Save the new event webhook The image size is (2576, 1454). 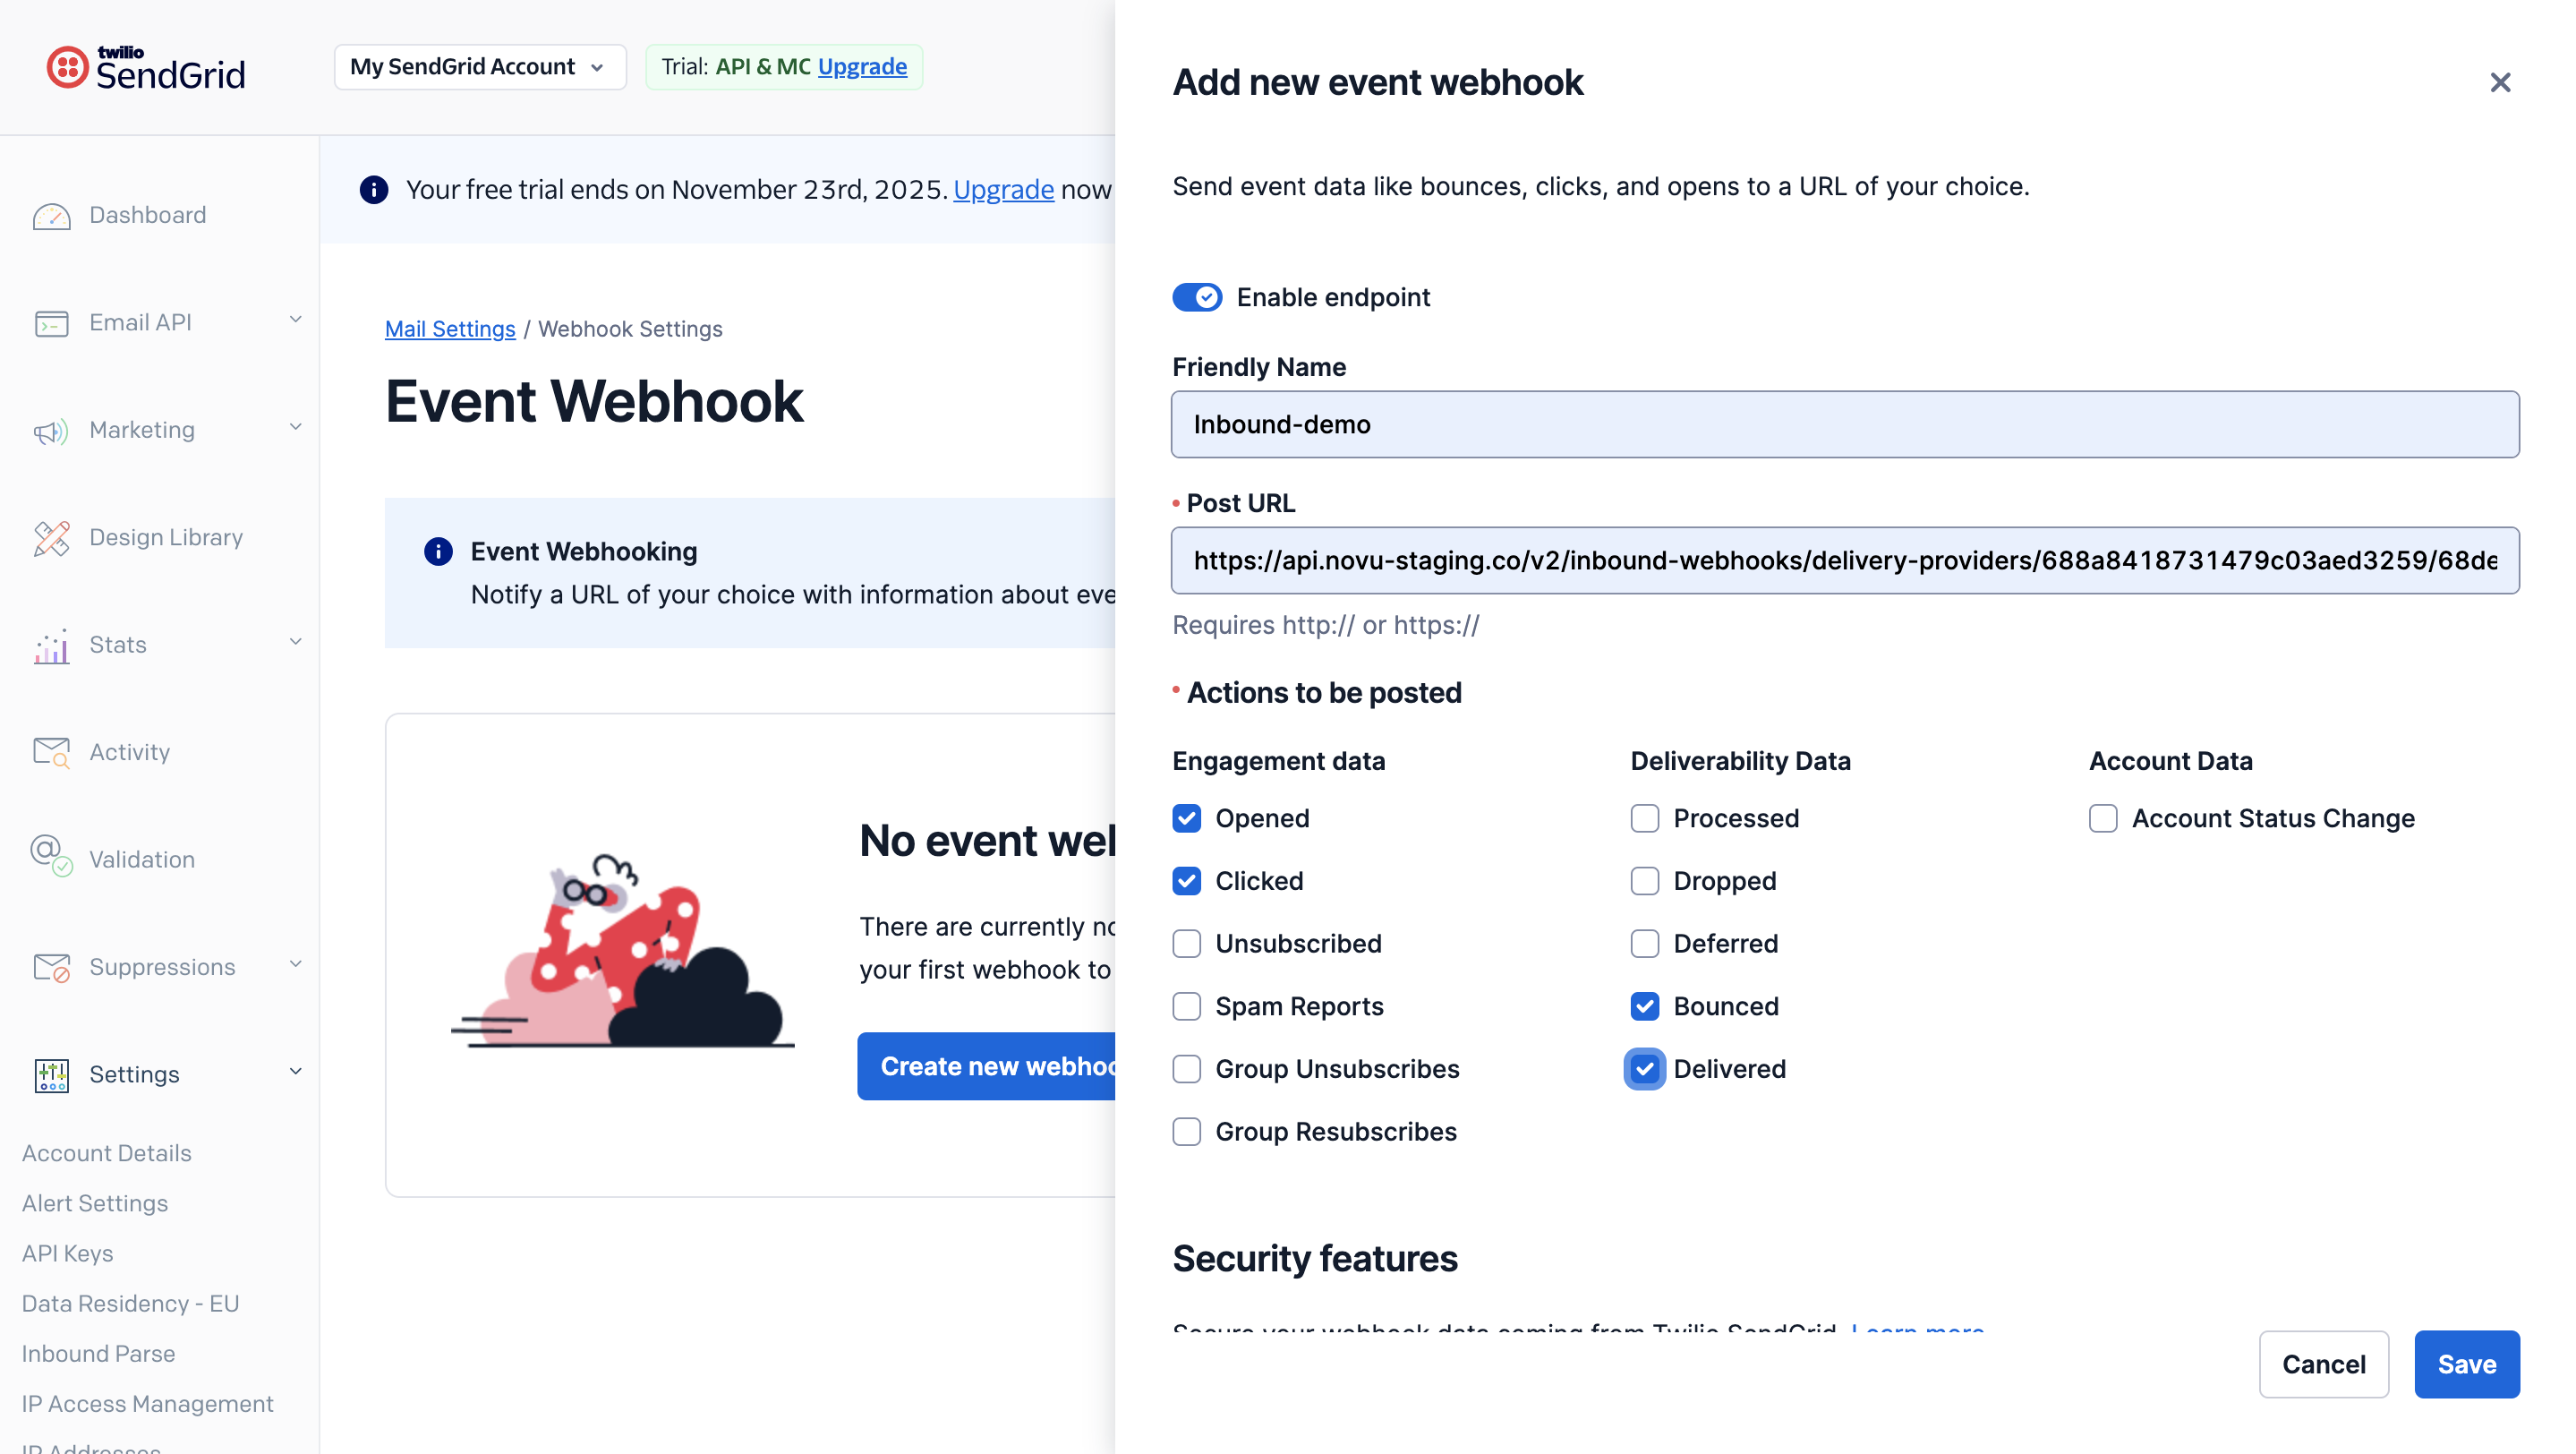pyautogui.click(x=2466, y=1364)
